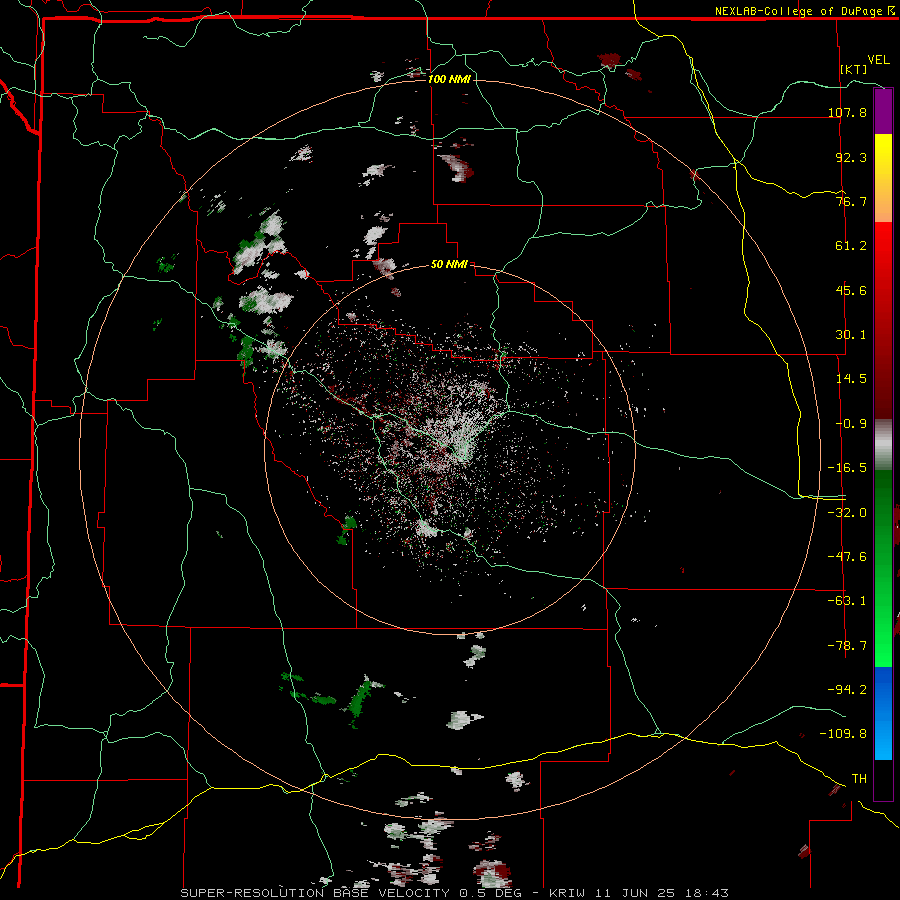Viewport: 900px width, 900px height.
Task: Click the Super-Resolution Base Velocity caption
Action: [455, 893]
